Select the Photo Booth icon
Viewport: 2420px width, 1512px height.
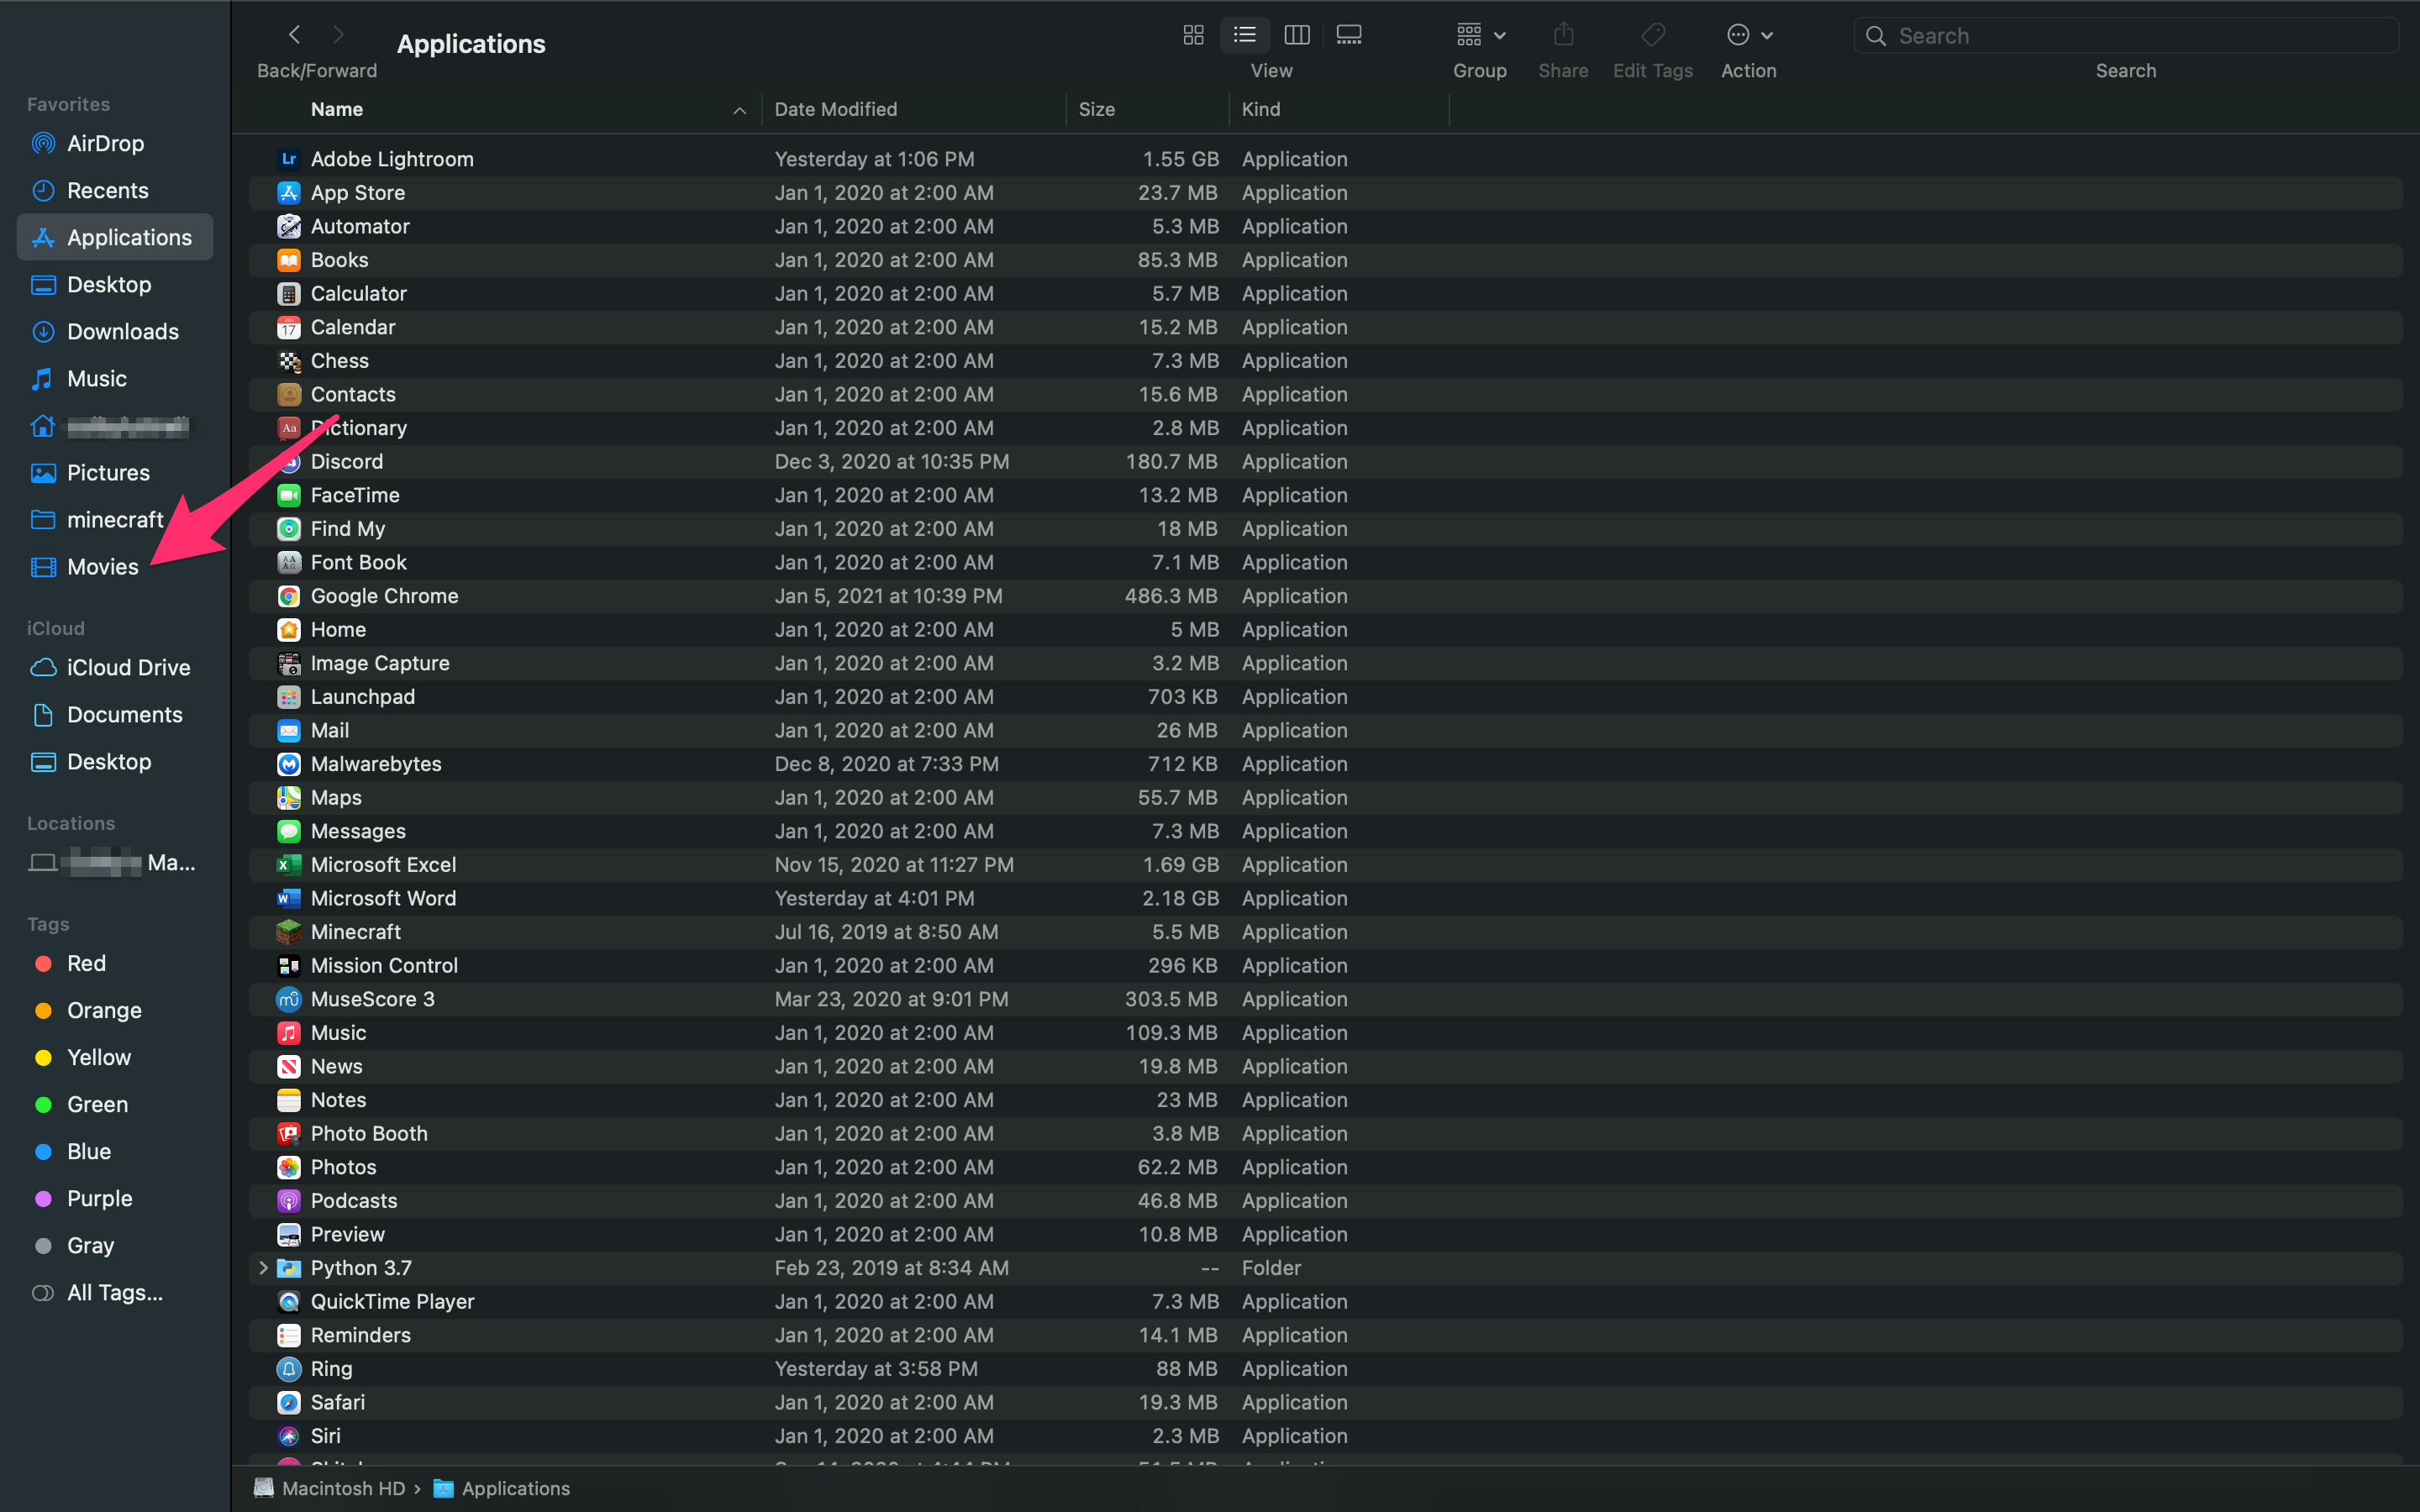(289, 1133)
